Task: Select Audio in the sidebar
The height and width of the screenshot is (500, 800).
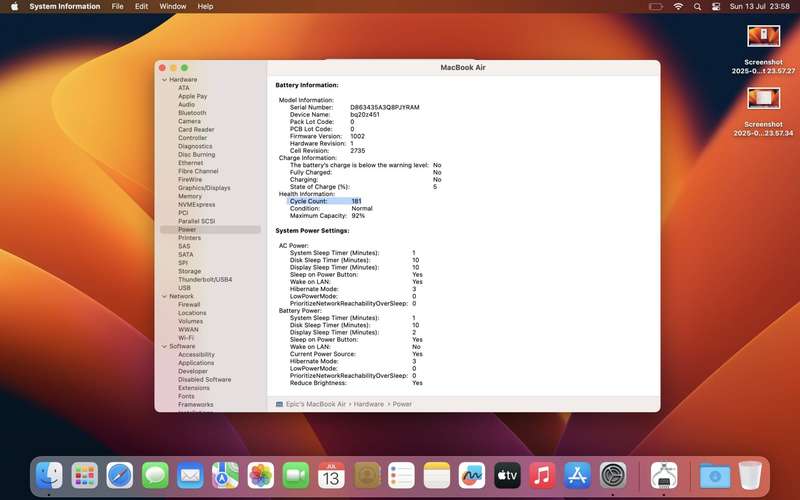Action: 186,104
